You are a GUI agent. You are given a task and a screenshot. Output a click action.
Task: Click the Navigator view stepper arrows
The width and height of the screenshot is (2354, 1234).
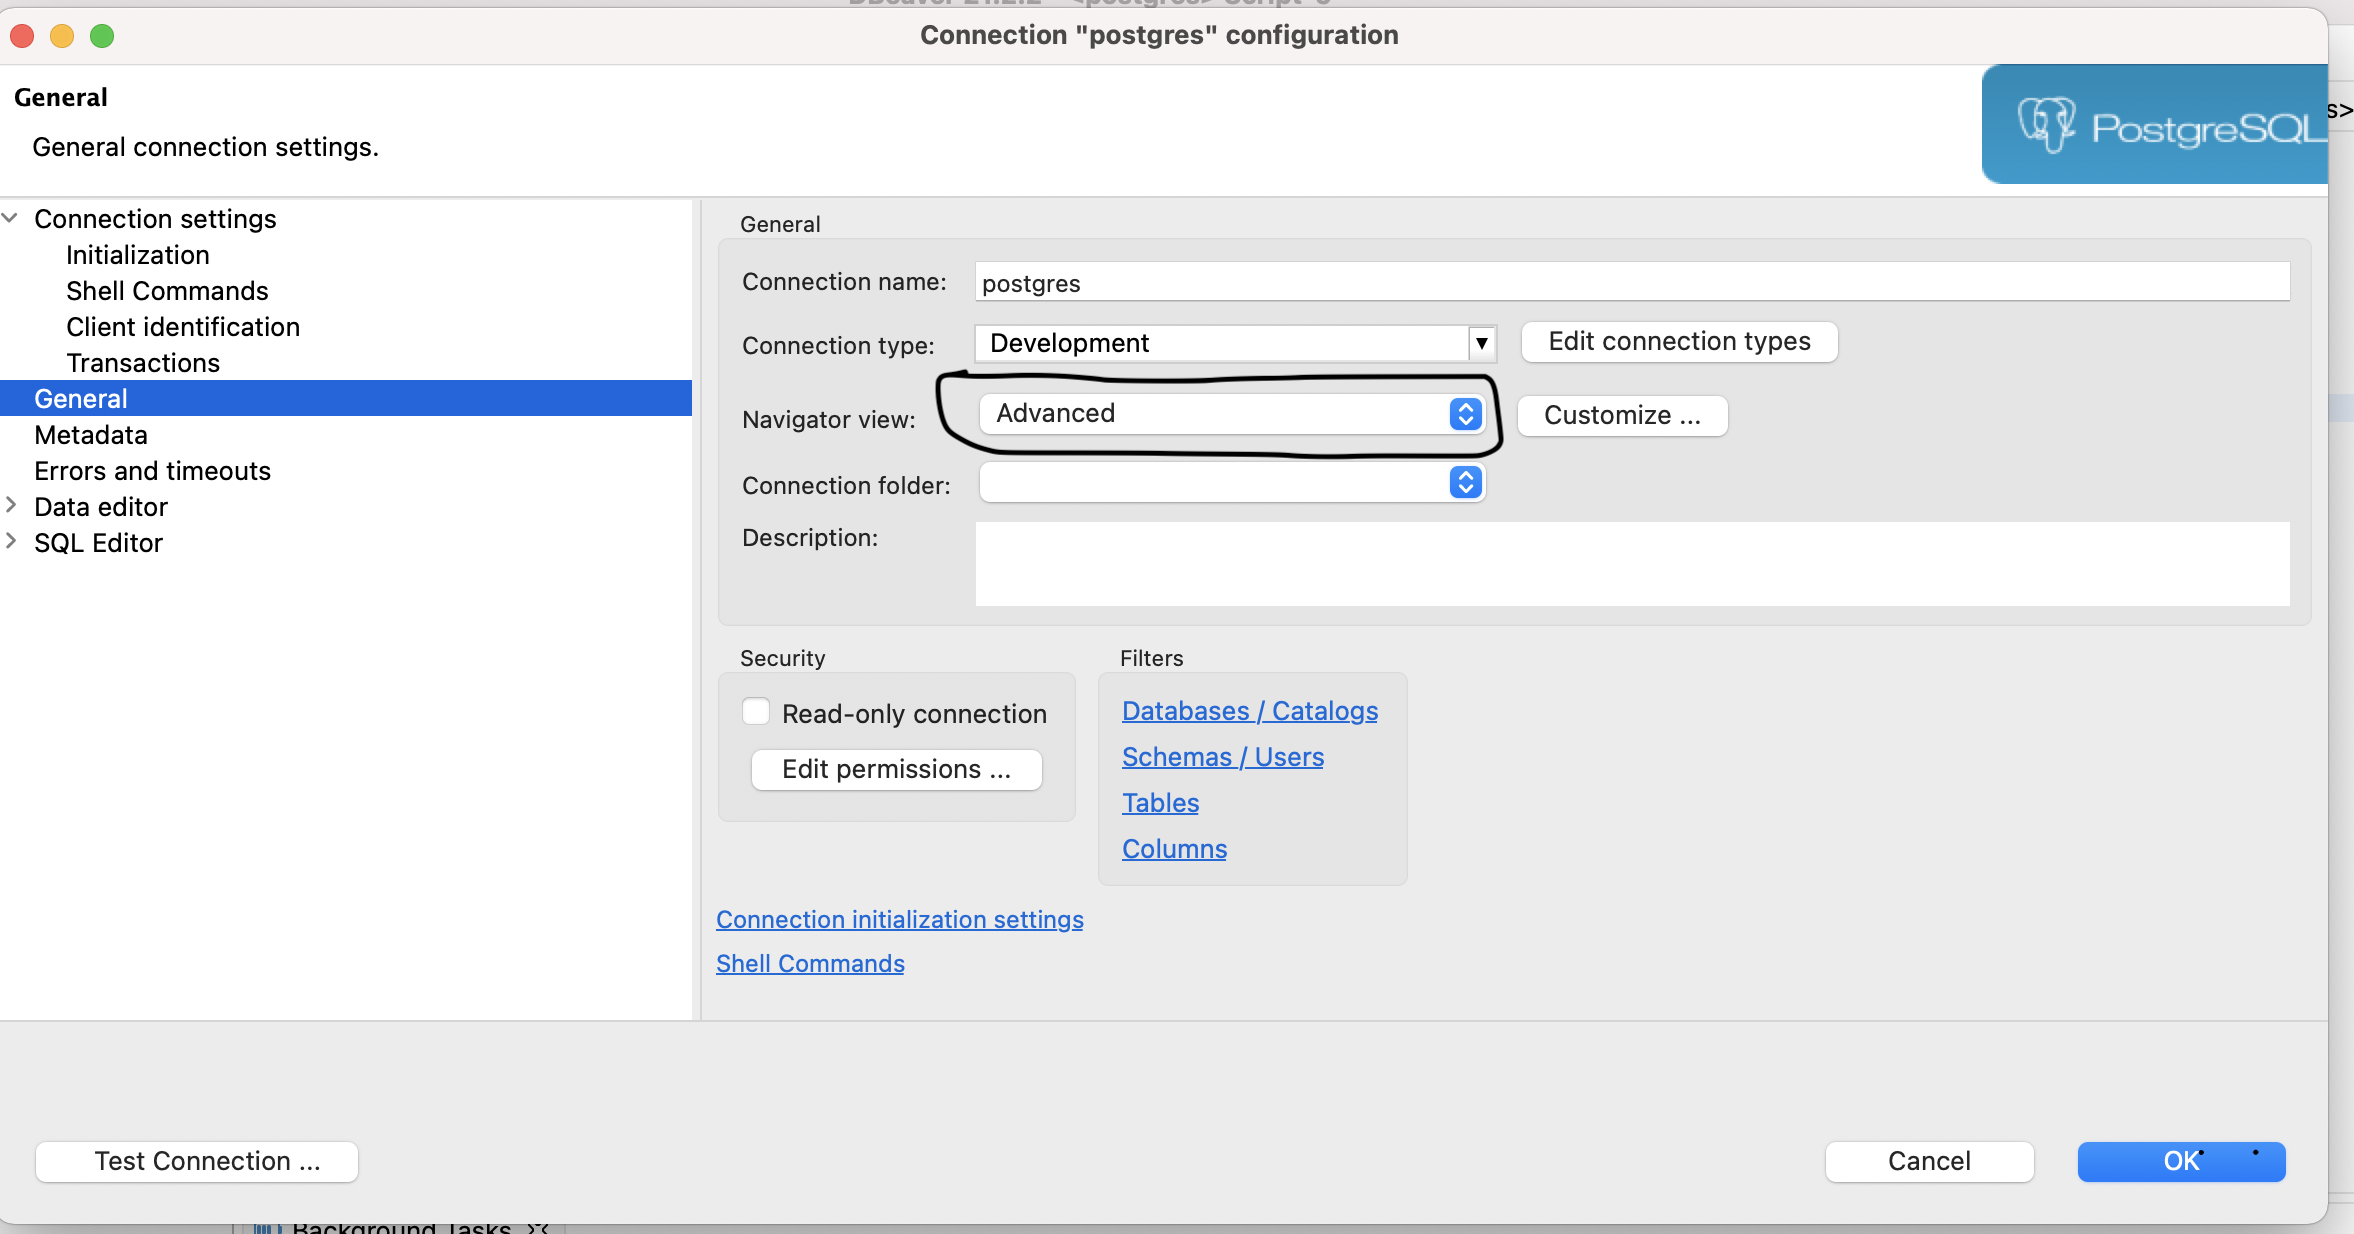pos(1464,414)
